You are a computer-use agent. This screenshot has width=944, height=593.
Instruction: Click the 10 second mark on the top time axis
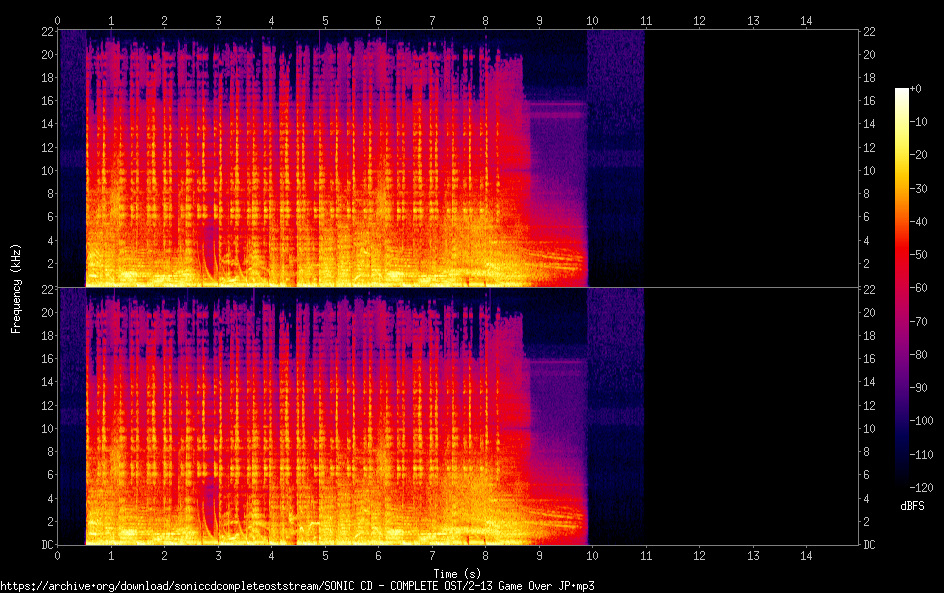[592, 20]
